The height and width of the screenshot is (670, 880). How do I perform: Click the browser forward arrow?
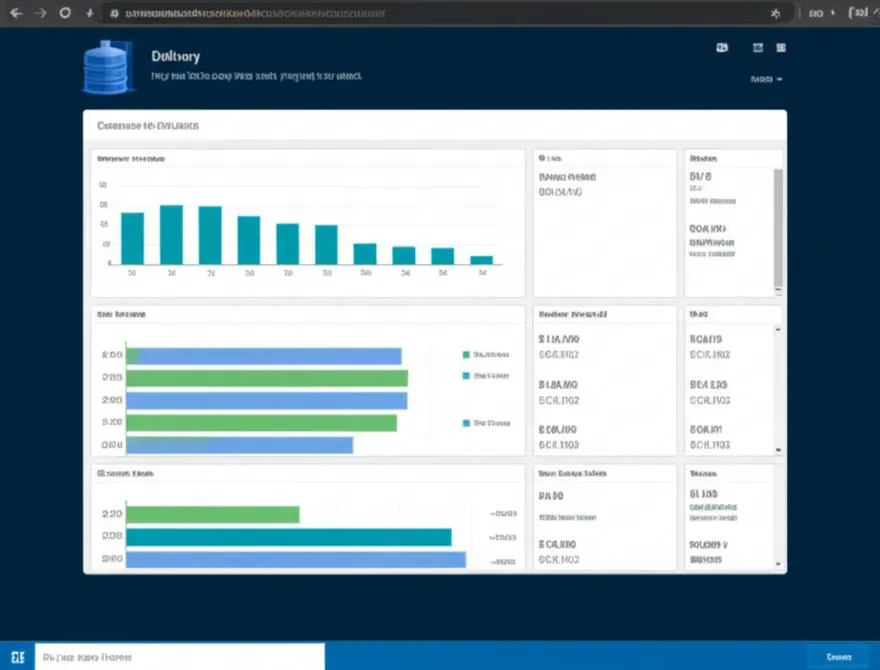[x=40, y=13]
